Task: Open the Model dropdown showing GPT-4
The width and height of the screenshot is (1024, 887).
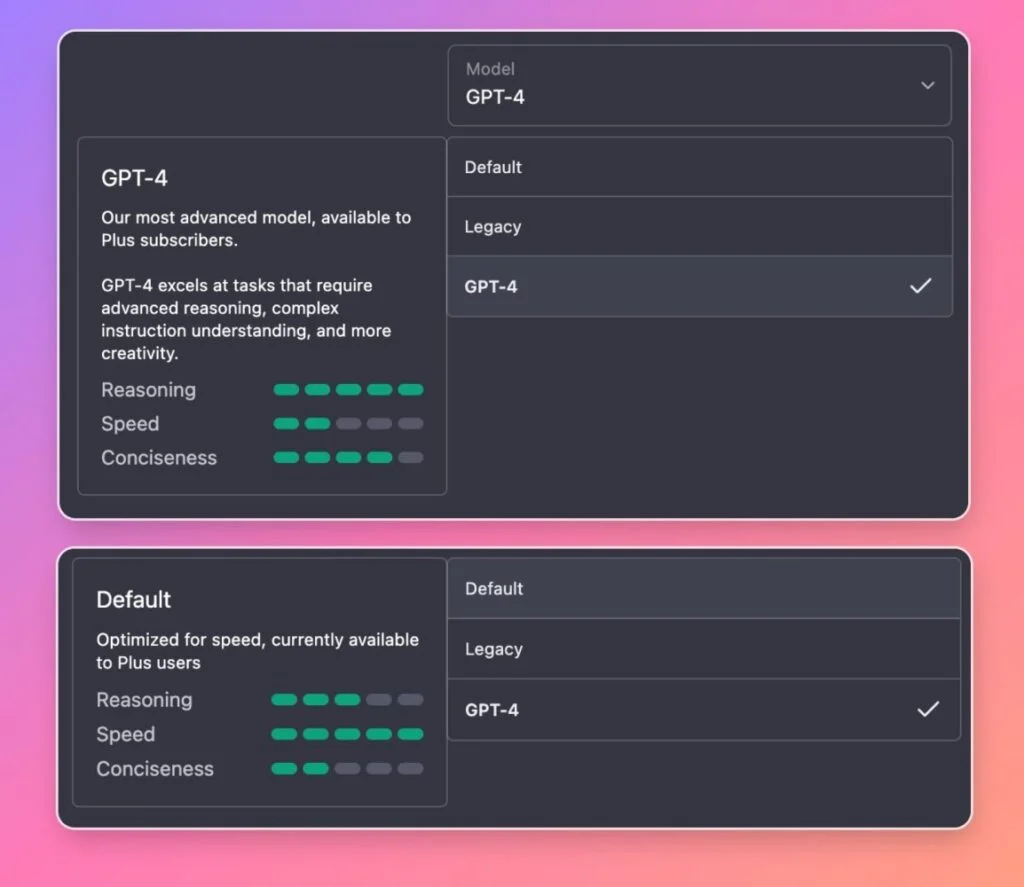Action: 699,86
